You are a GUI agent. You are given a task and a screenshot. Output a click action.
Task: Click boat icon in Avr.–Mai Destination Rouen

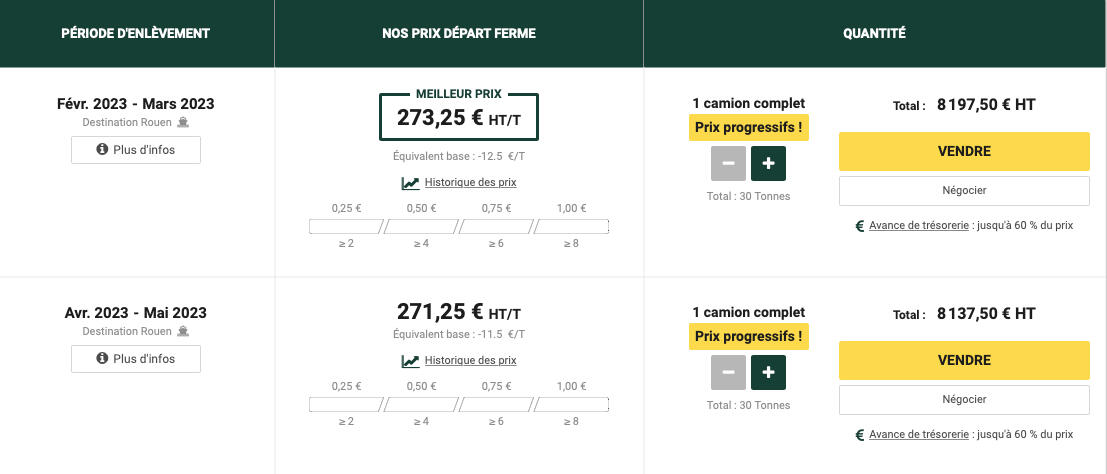(183, 331)
